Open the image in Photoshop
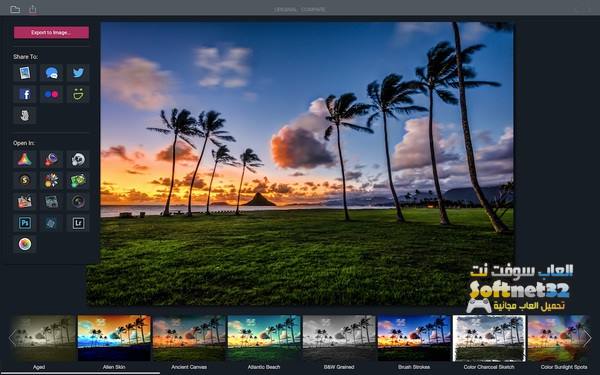This screenshot has height=375, width=600. pos(25,223)
